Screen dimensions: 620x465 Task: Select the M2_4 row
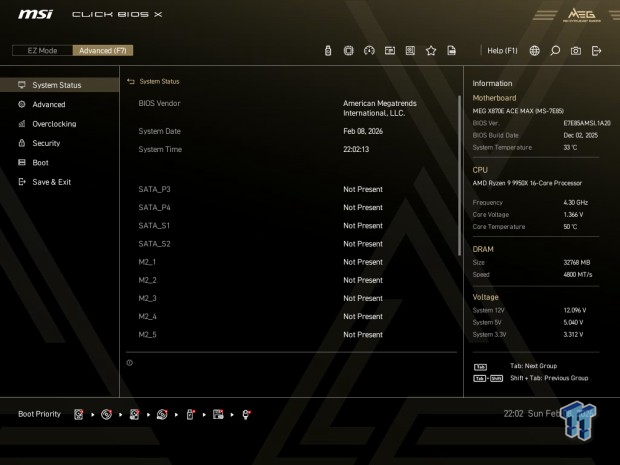[x=292, y=317]
